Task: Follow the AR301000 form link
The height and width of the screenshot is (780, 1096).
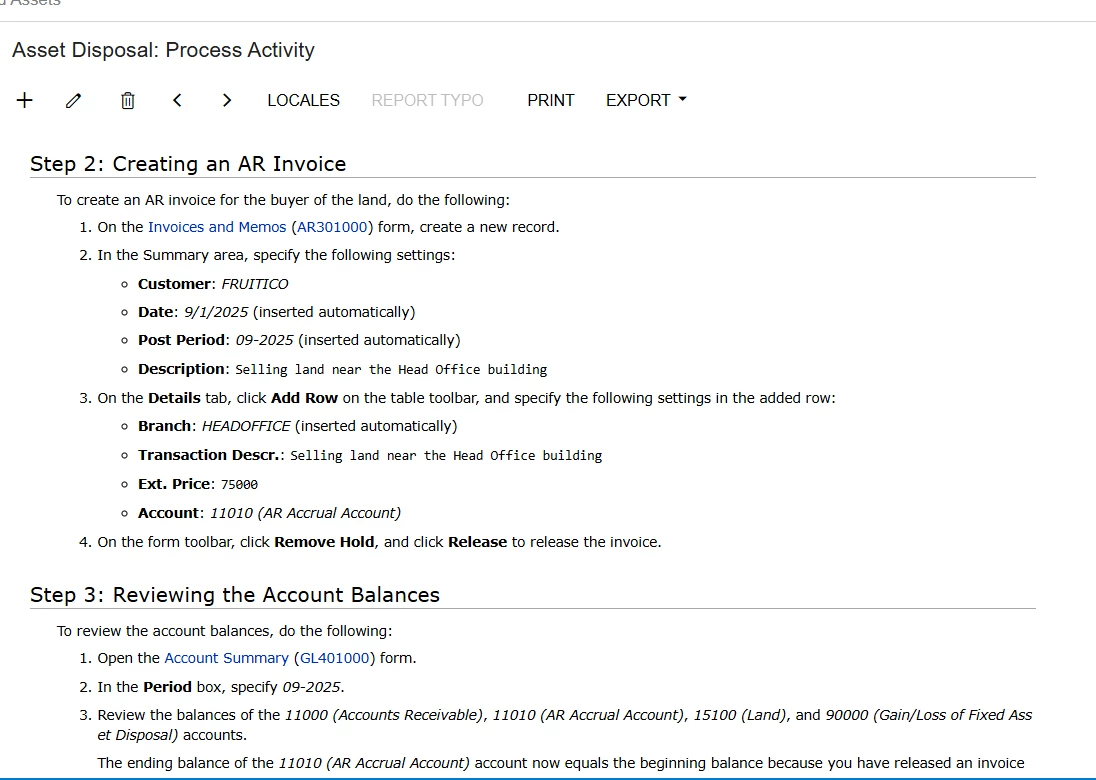Action: pyautogui.click(x=332, y=227)
